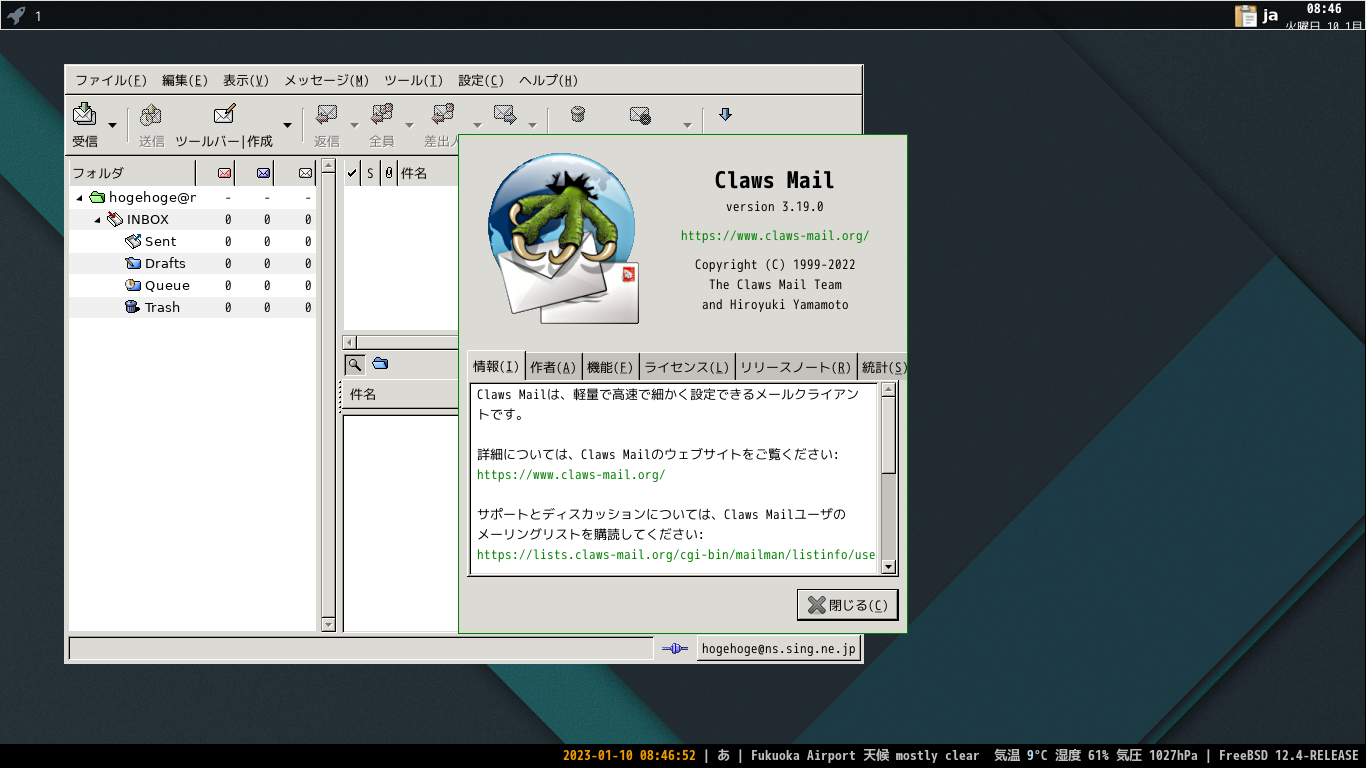Click the spam envelope toolbar icon
The image size is (1366, 768).
click(x=641, y=114)
